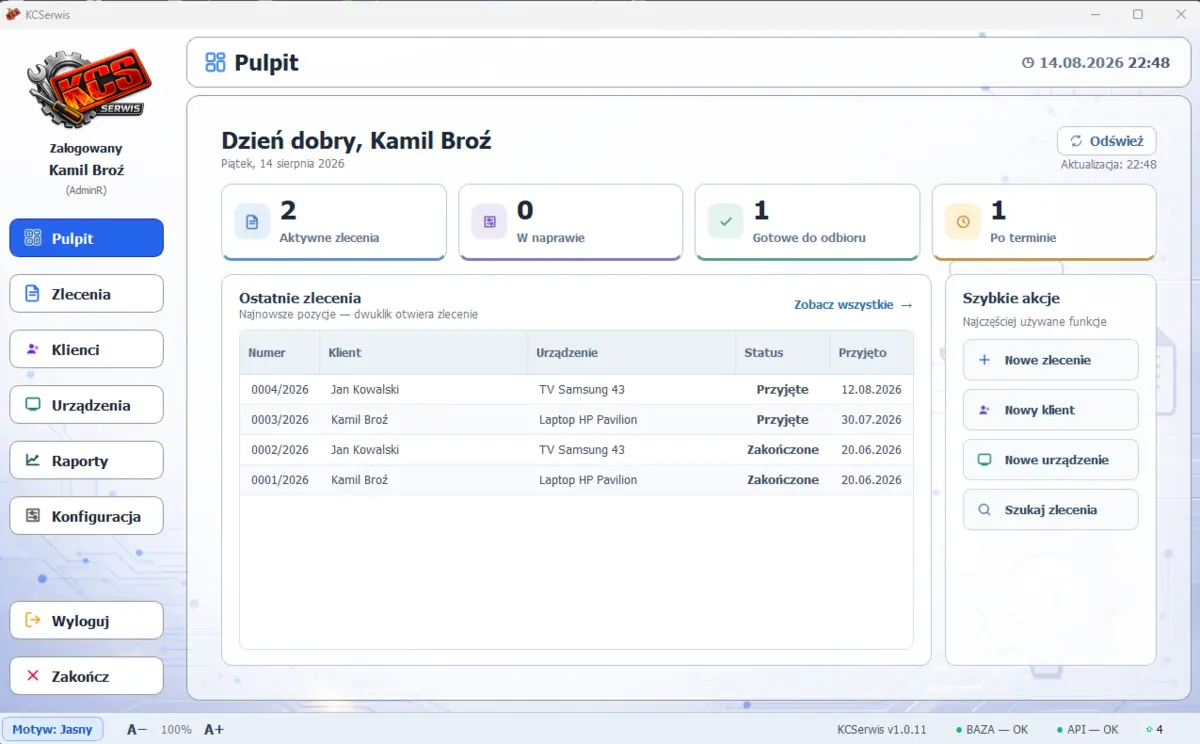Image resolution: width=1200 pixels, height=744 pixels.
Task: Select order row 0004/2026
Action: pos(576,390)
